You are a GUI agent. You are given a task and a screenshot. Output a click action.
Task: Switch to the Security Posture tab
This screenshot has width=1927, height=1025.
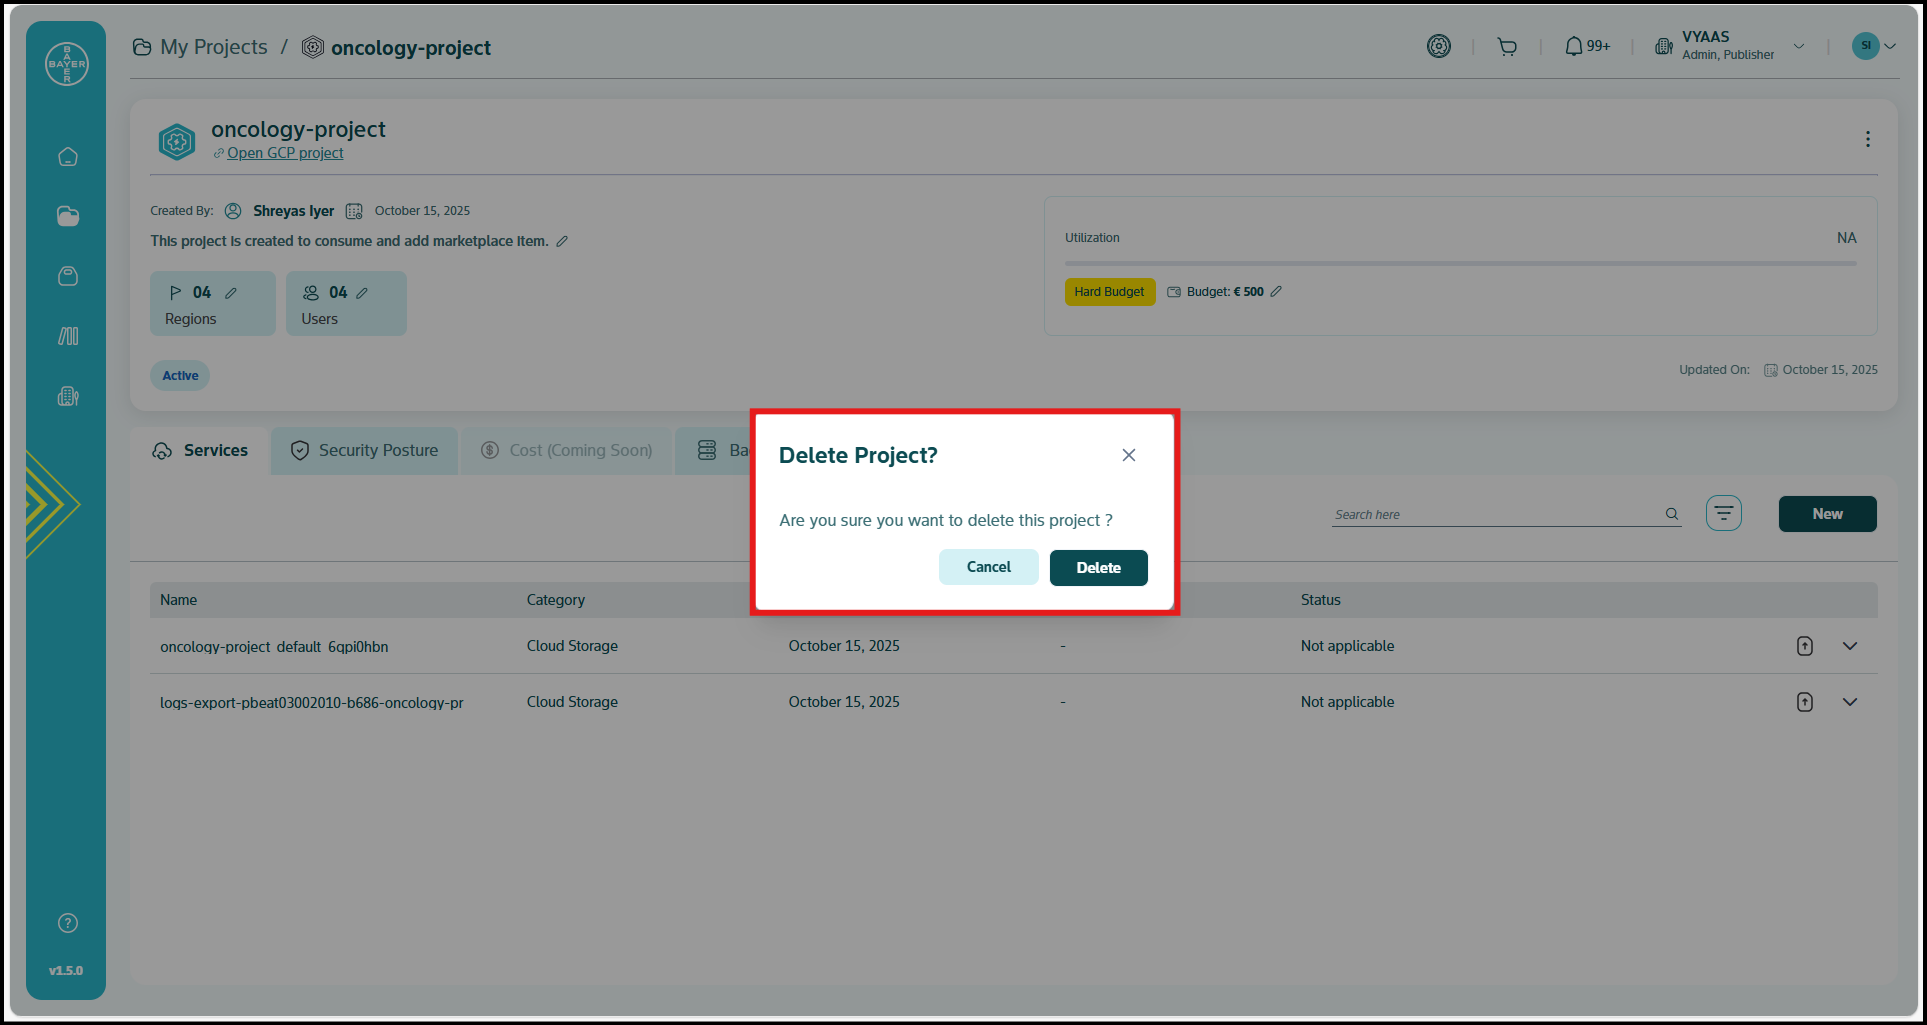pos(365,451)
